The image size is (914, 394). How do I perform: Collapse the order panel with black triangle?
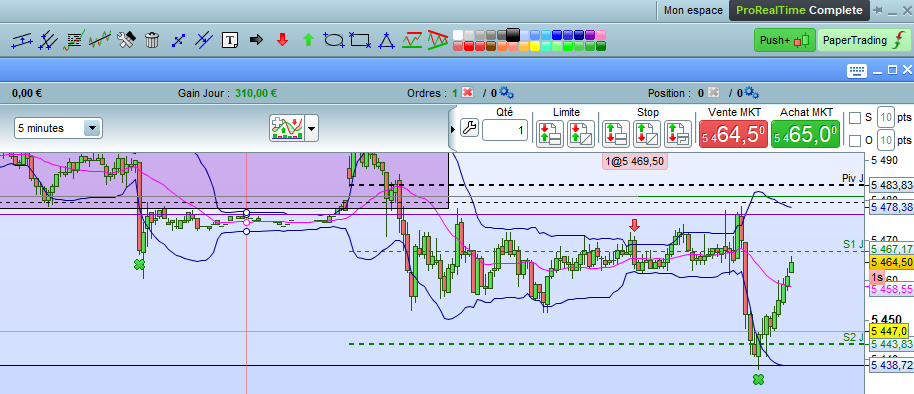pyautogui.click(x=453, y=128)
